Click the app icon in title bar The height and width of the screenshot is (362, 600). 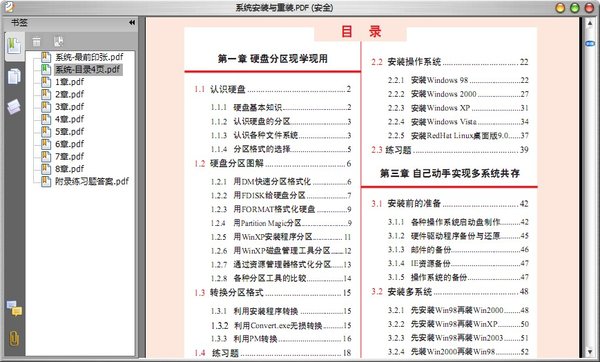click(x=9, y=7)
